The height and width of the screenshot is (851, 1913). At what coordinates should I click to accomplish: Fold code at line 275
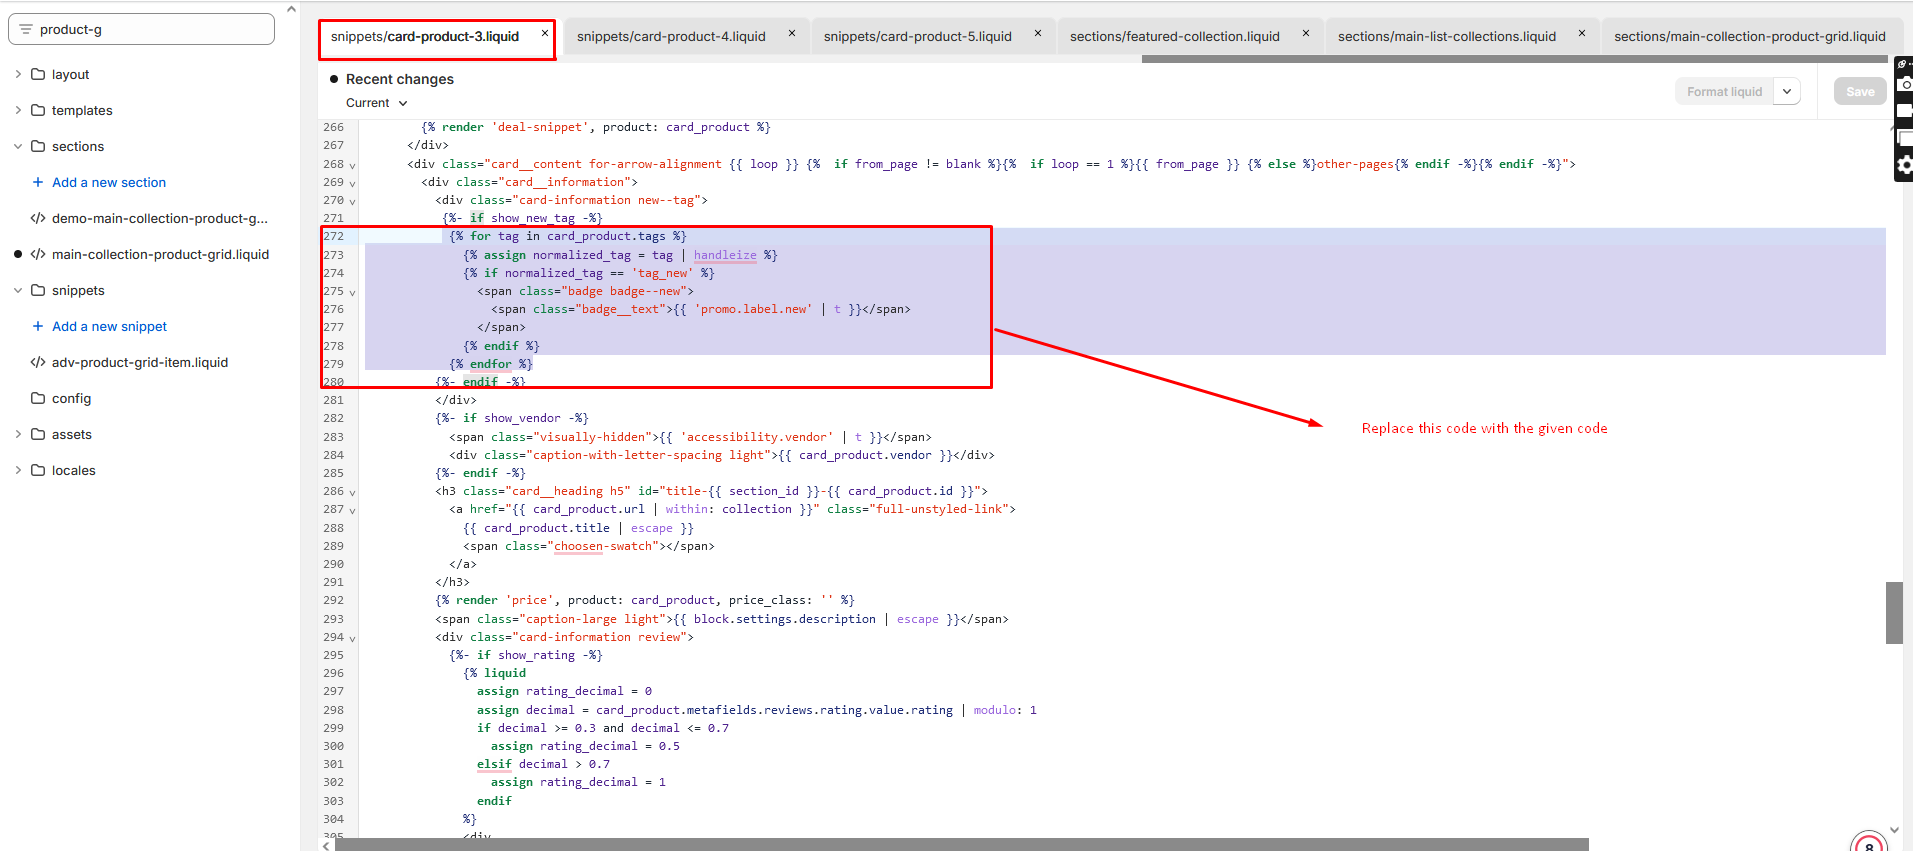(352, 292)
